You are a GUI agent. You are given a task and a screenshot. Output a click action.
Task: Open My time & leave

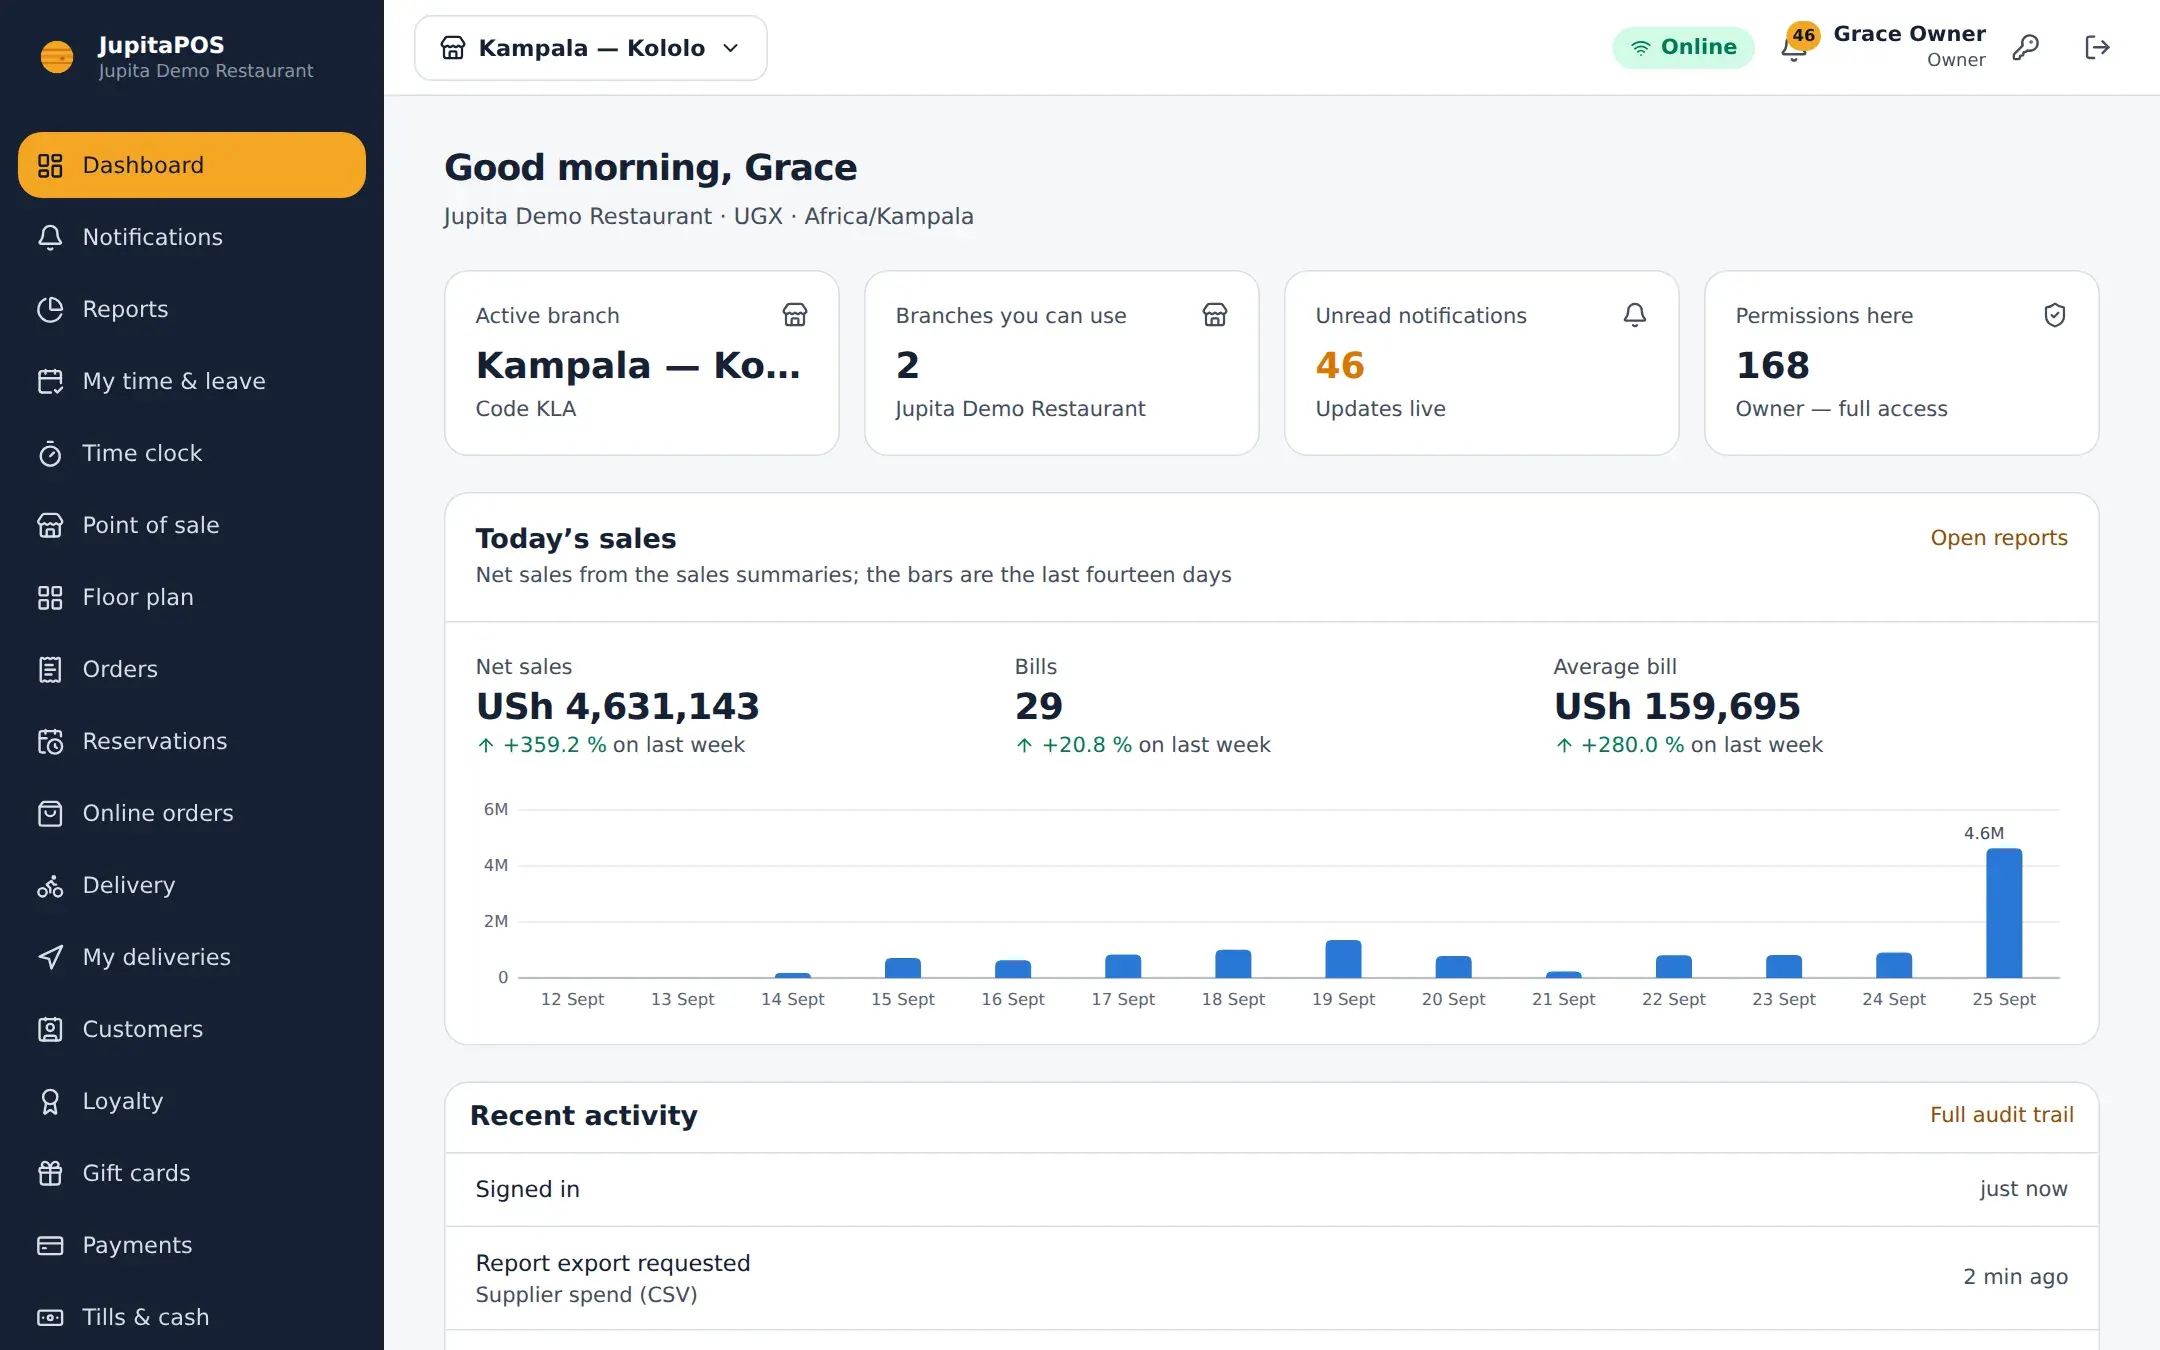(192, 381)
